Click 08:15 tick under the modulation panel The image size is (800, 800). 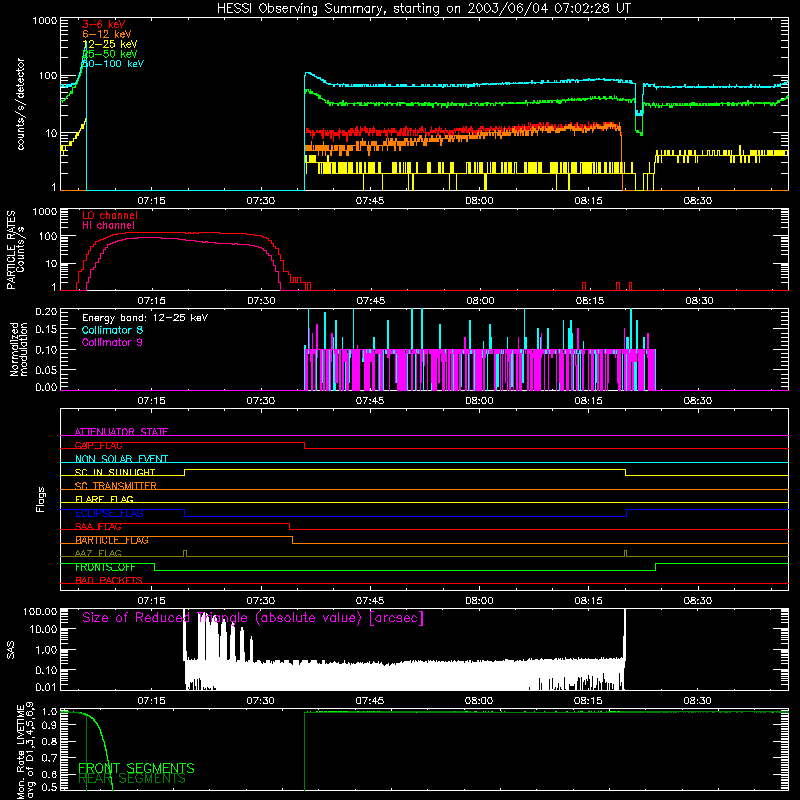pyautogui.click(x=588, y=401)
